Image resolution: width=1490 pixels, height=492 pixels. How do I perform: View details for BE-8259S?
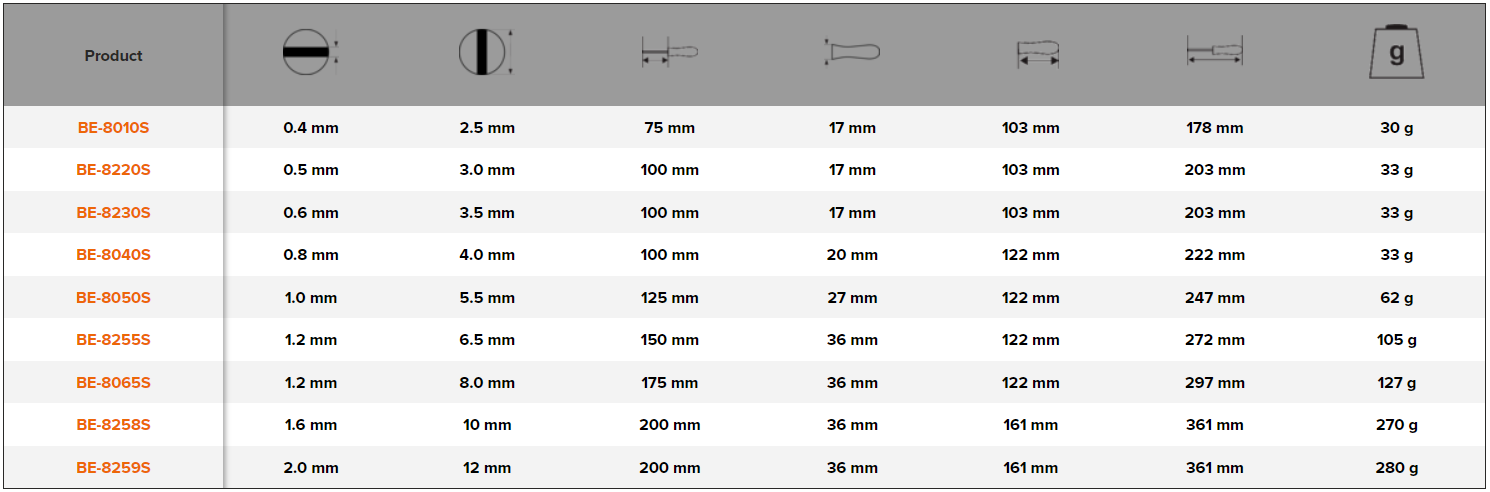(x=113, y=468)
